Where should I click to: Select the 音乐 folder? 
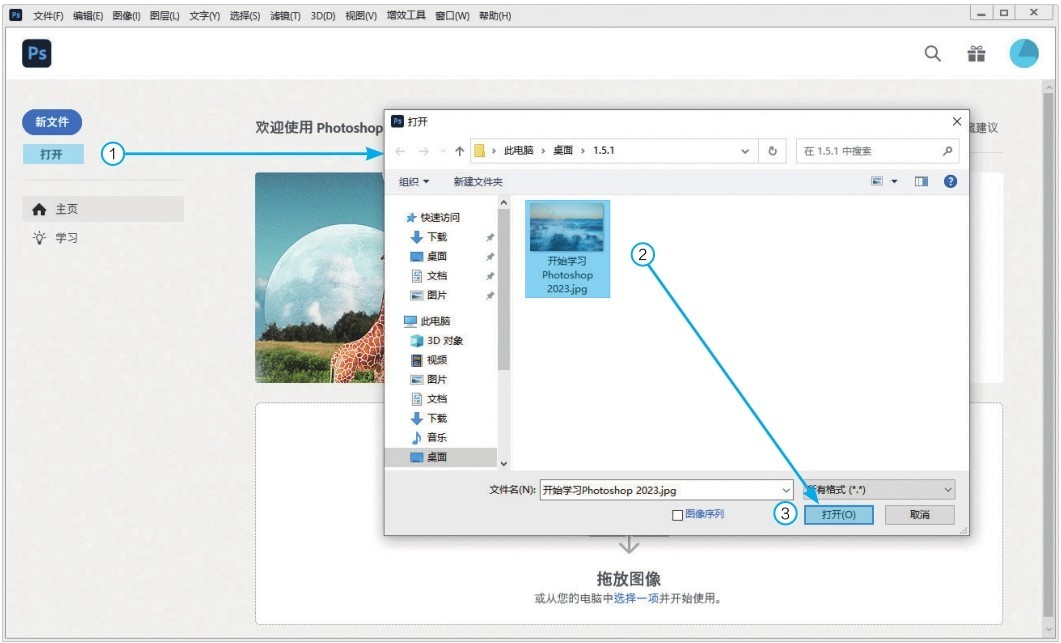coord(429,437)
